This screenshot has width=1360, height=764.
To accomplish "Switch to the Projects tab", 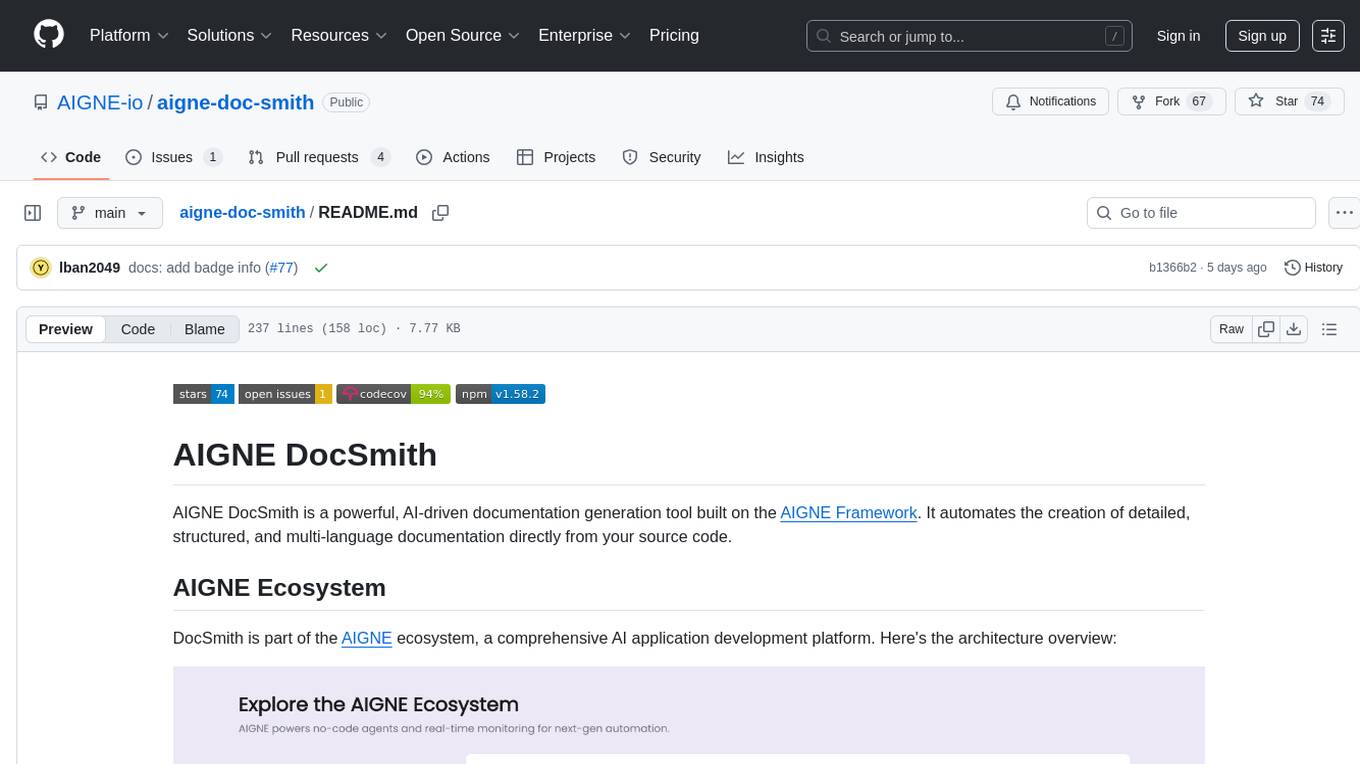I will (556, 157).
